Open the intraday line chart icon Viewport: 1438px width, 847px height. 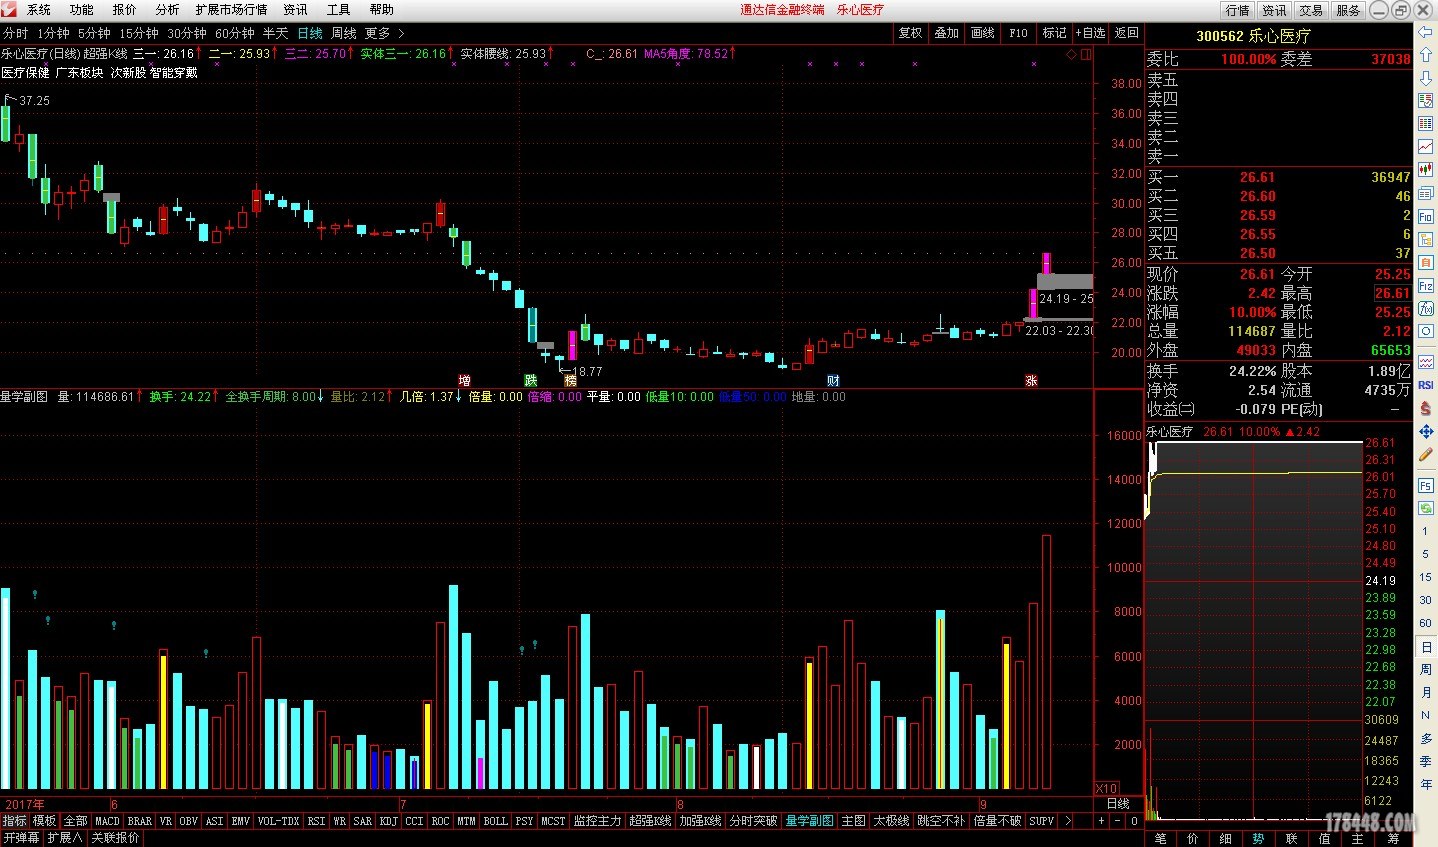point(1425,147)
